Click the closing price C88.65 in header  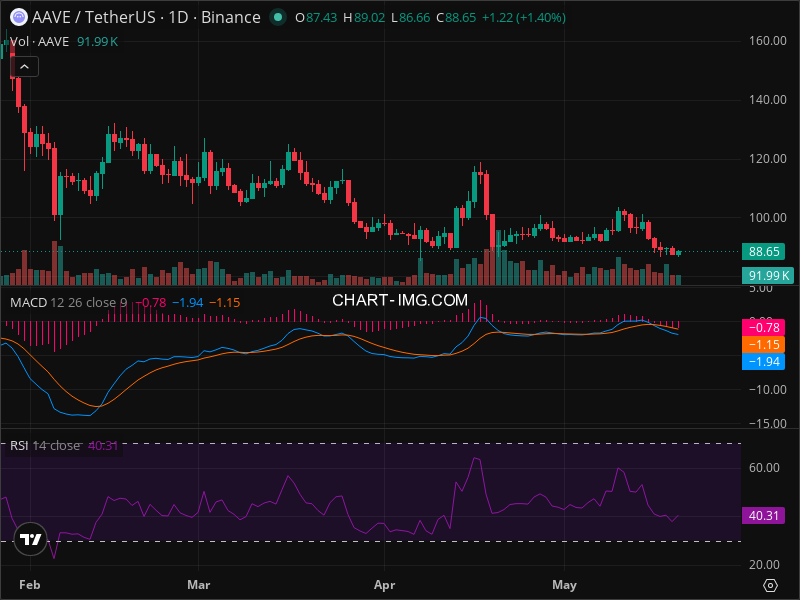point(456,18)
